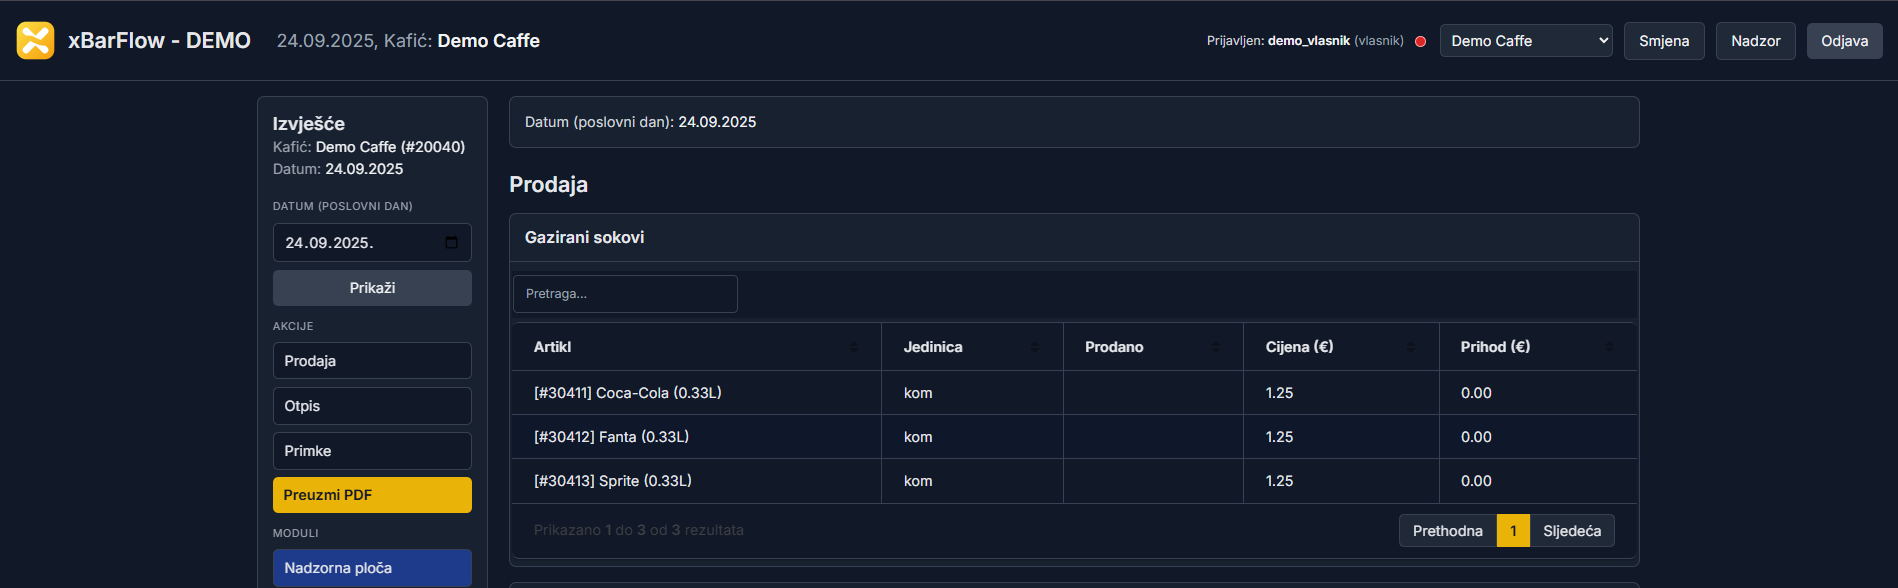This screenshot has height=588, width=1898.
Task: Click the xBarFlow logo icon
Action: coord(36,41)
